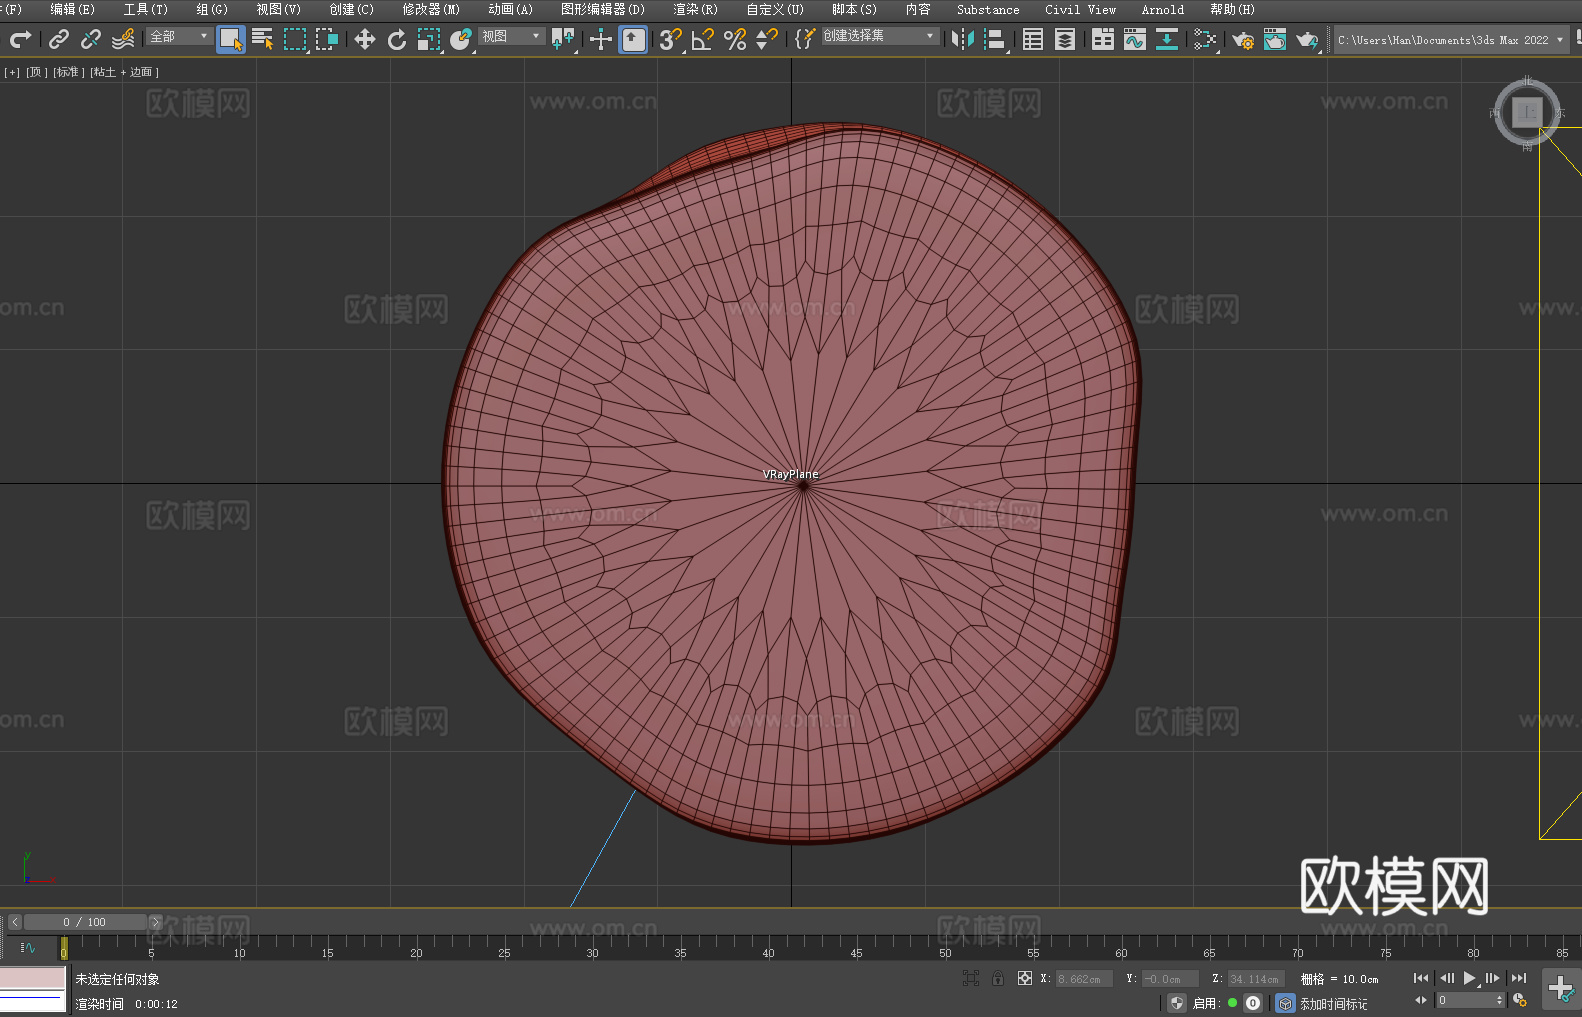
Task: Toggle the Angle Snap button
Action: point(702,39)
